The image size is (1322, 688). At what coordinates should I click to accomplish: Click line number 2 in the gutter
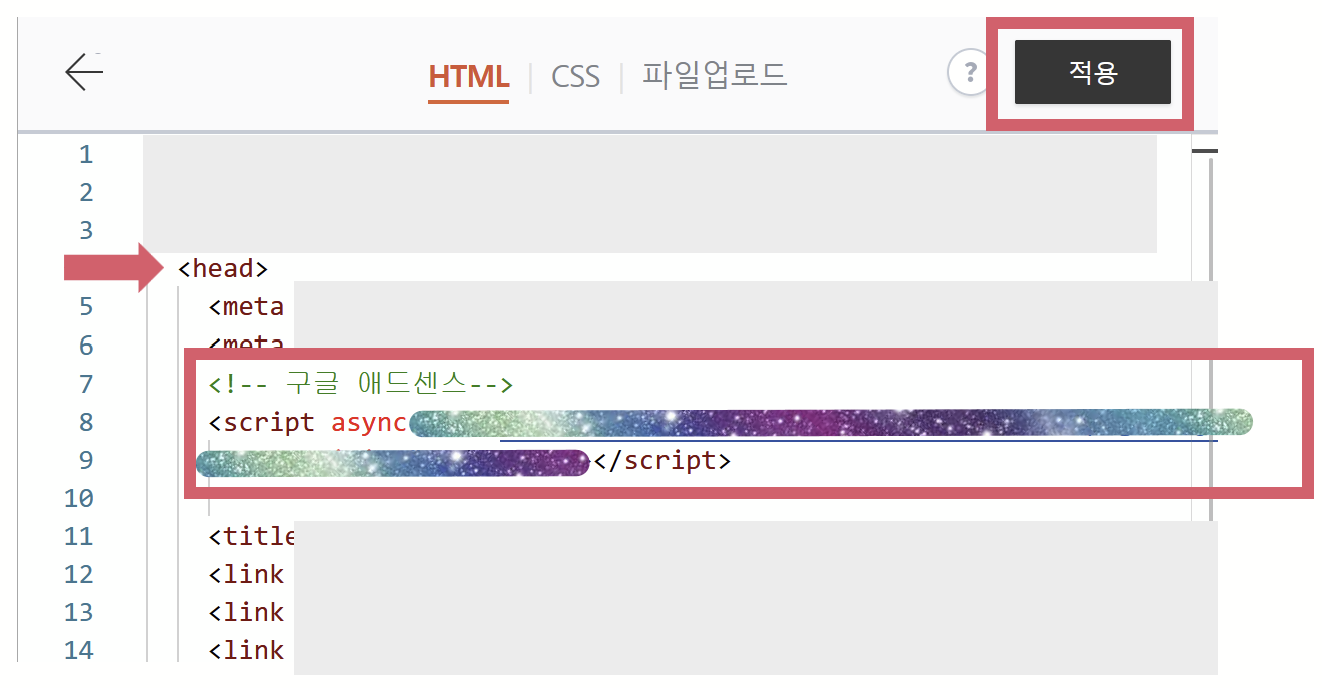pos(86,192)
